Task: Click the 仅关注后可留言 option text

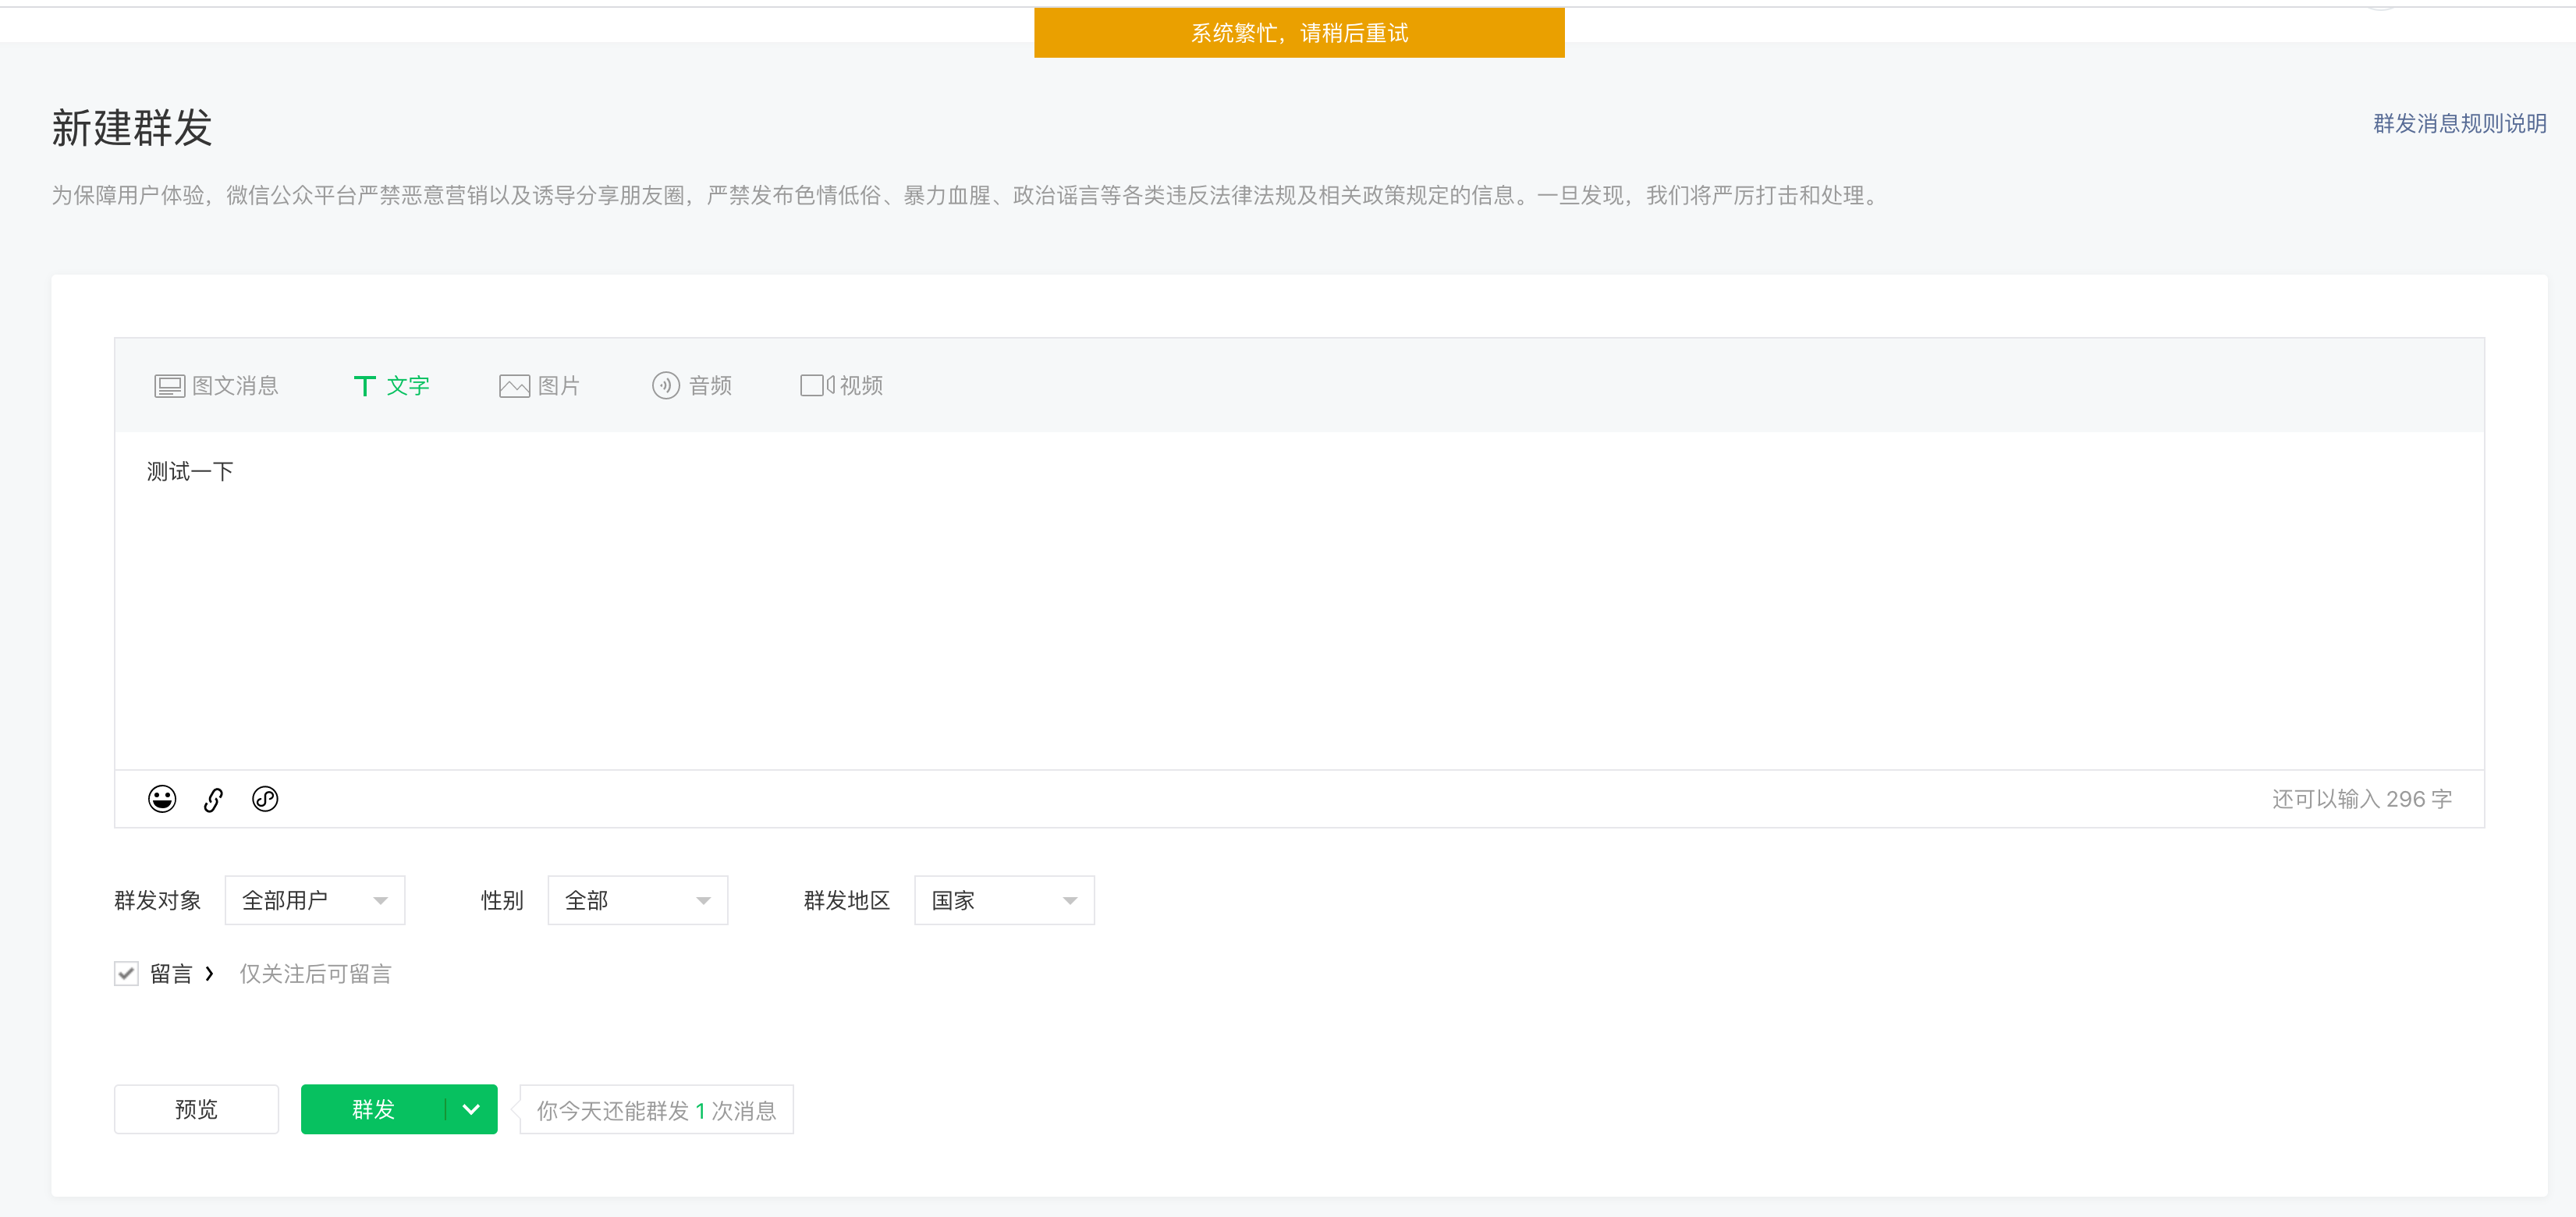Action: (315, 973)
